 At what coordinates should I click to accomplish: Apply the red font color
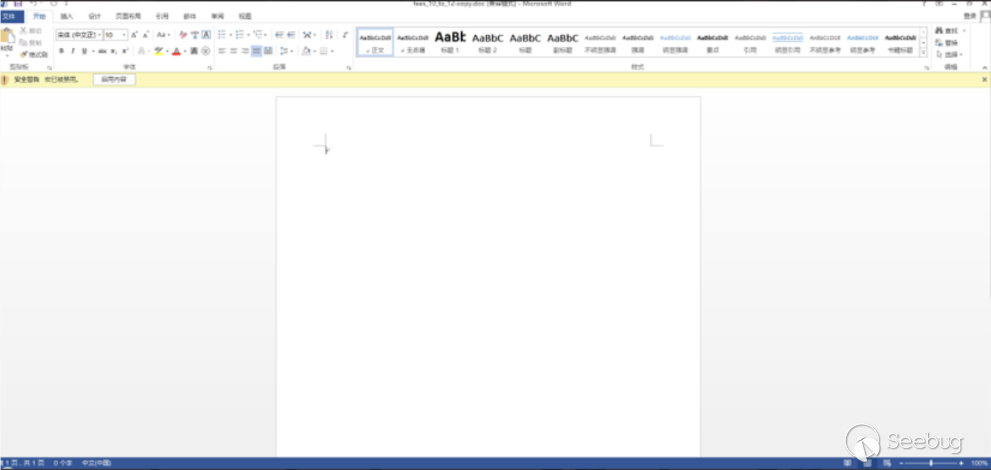(176, 51)
